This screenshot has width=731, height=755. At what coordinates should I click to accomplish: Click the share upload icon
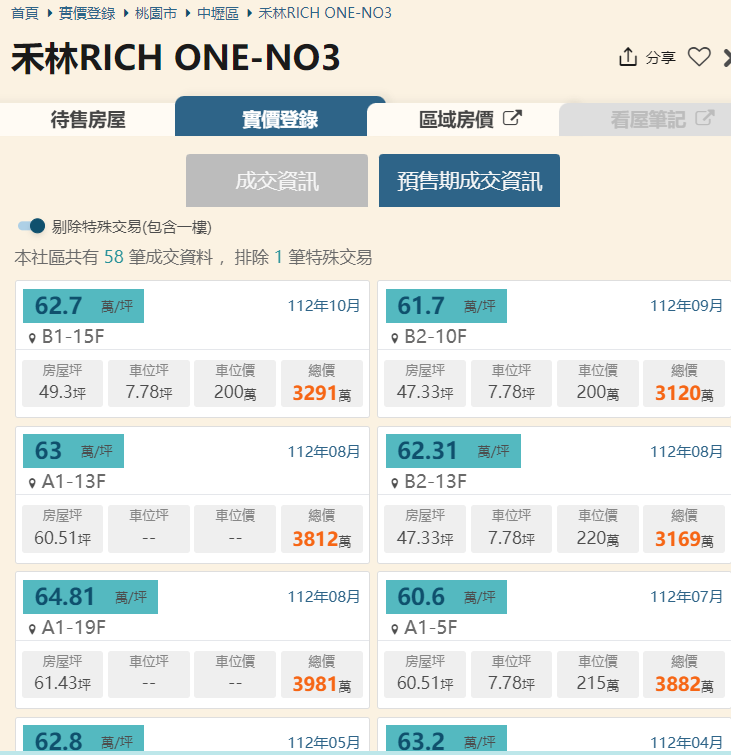627,57
